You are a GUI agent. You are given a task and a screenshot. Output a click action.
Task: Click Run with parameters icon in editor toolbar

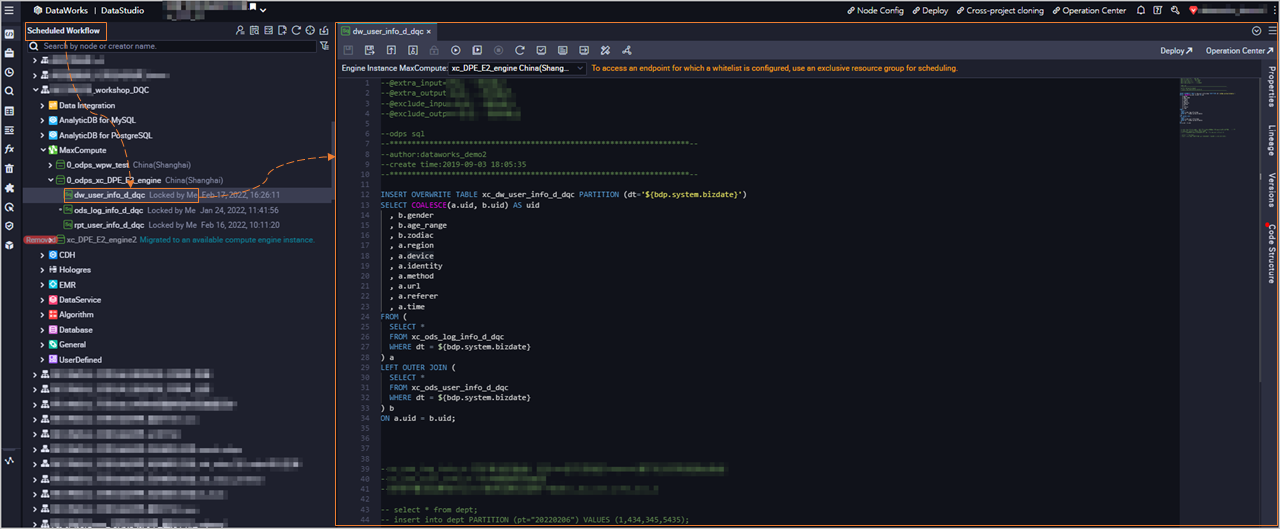pos(477,50)
